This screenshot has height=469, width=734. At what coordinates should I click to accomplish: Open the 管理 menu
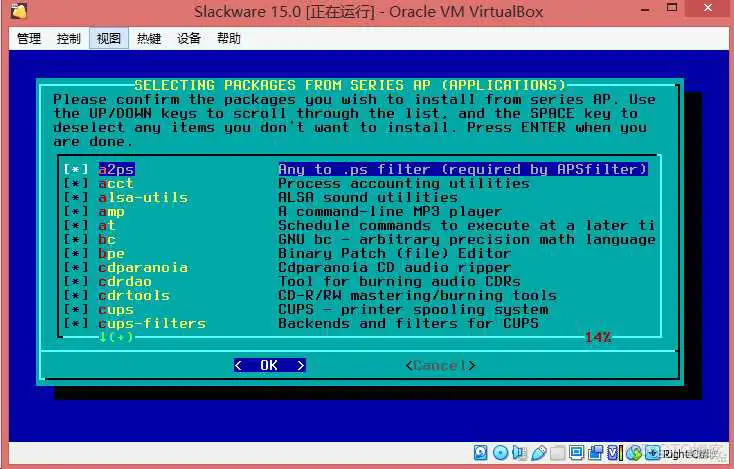tap(29, 38)
